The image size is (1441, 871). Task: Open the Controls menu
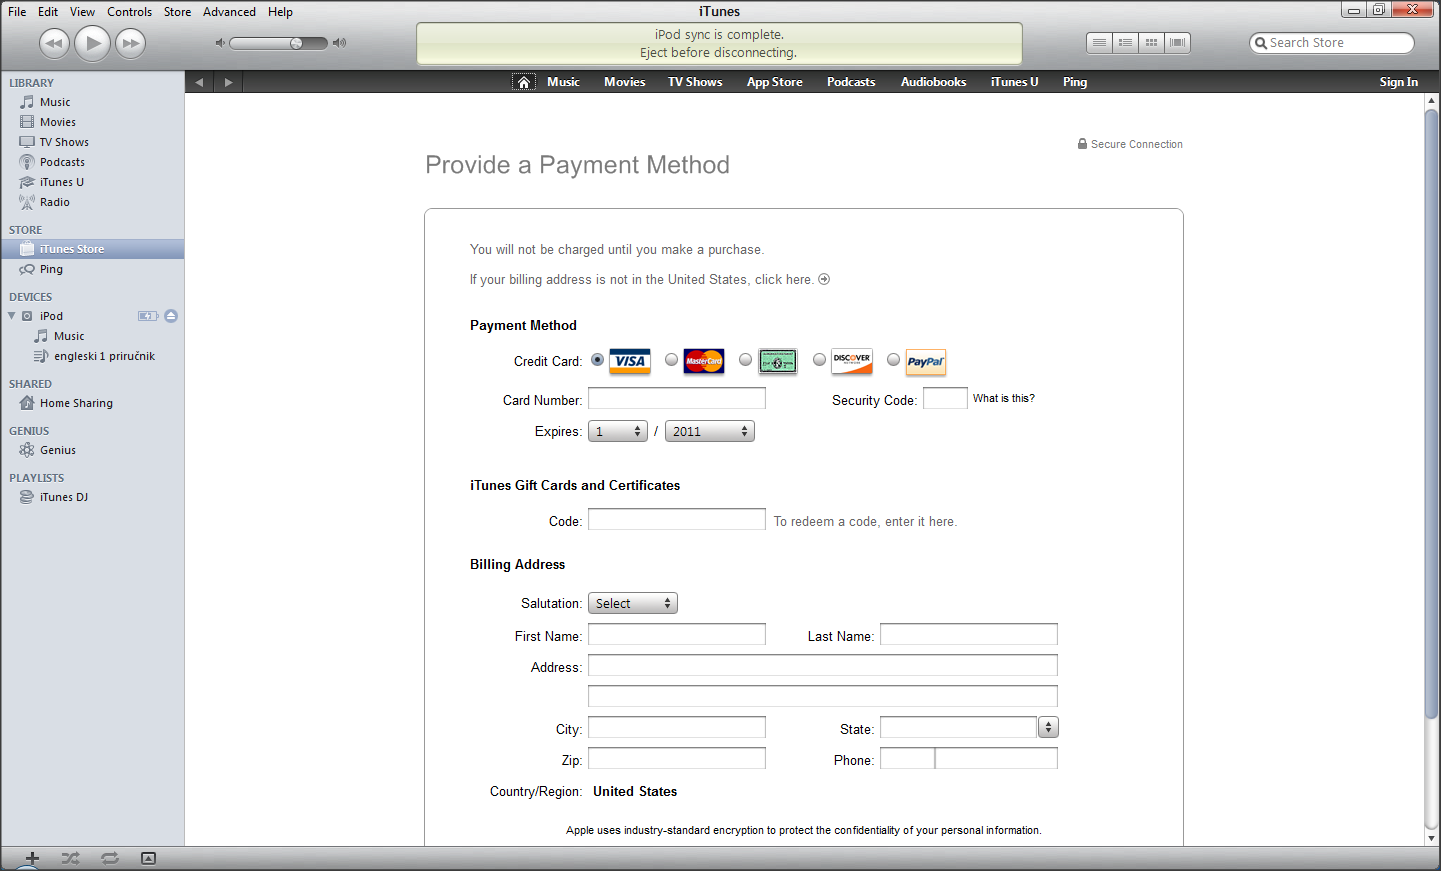pyautogui.click(x=130, y=12)
